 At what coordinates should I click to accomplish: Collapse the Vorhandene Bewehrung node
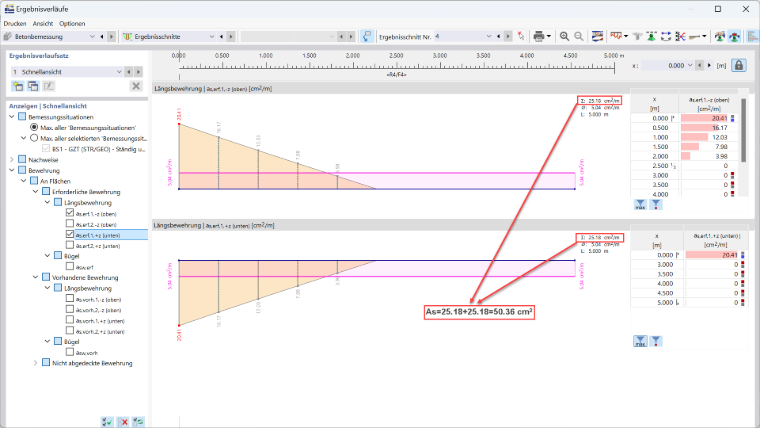coord(35,277)
